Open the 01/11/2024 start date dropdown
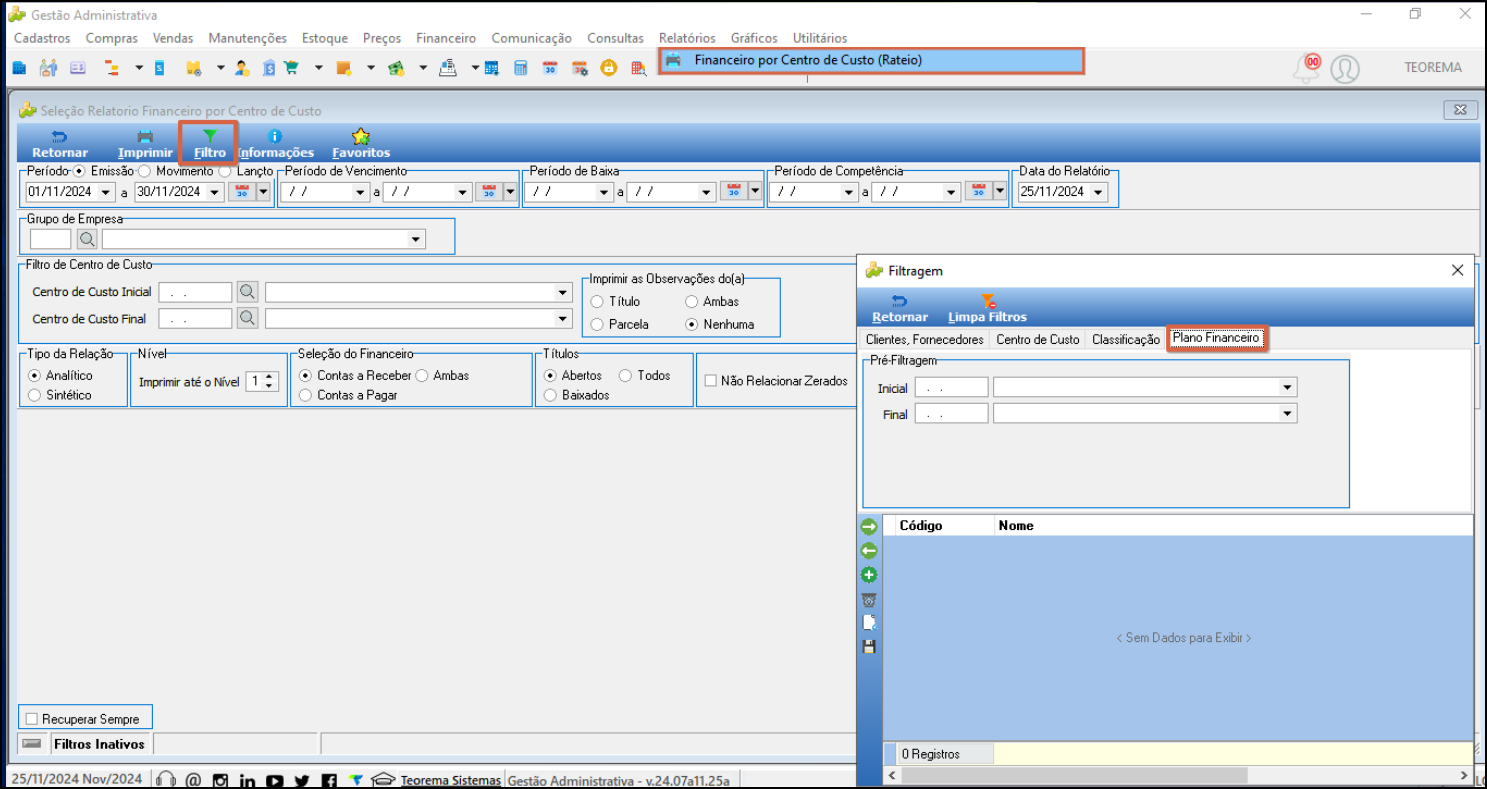 pos(107,192)
